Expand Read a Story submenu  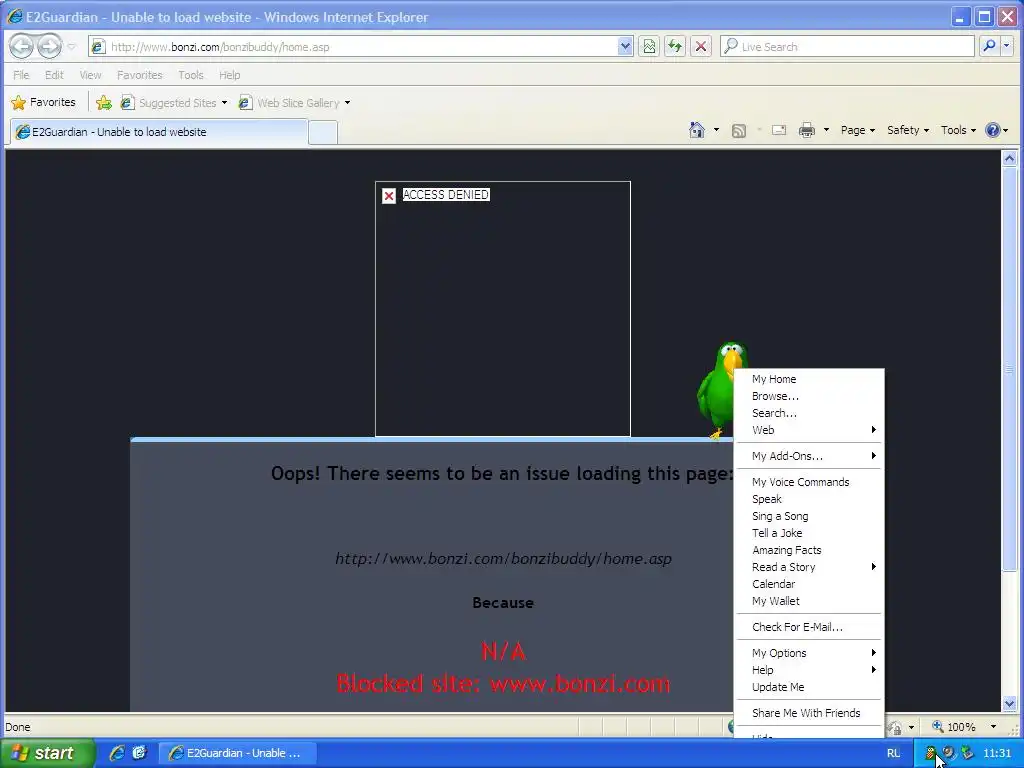pyautogui.click(x=810, y=567)
